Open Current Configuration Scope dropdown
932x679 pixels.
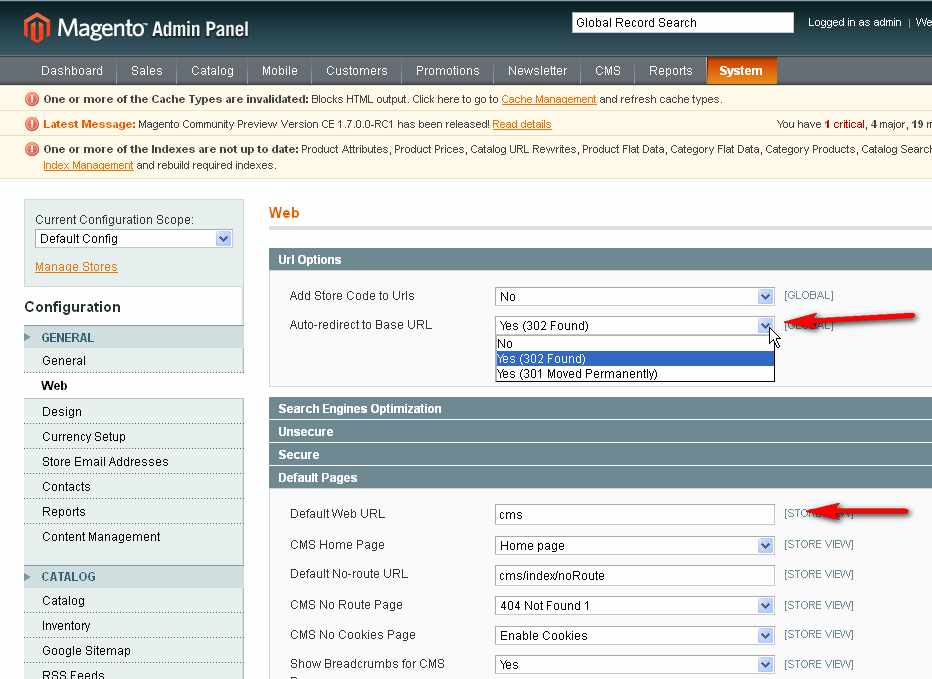[133, 239]
